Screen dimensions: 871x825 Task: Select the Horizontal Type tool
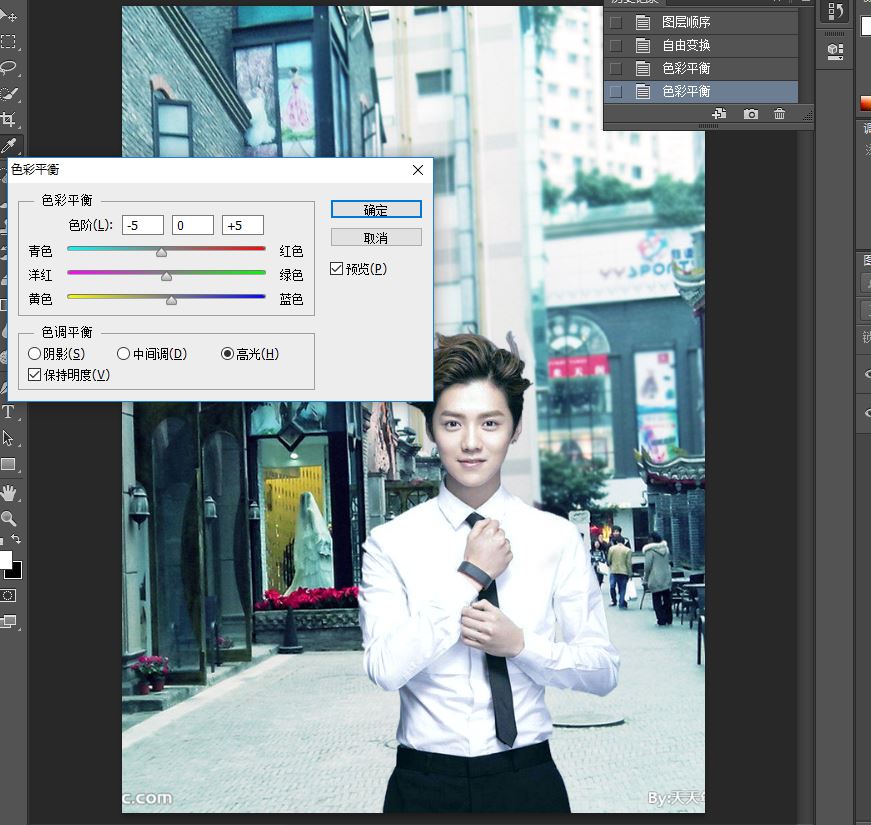pos(8,412)
